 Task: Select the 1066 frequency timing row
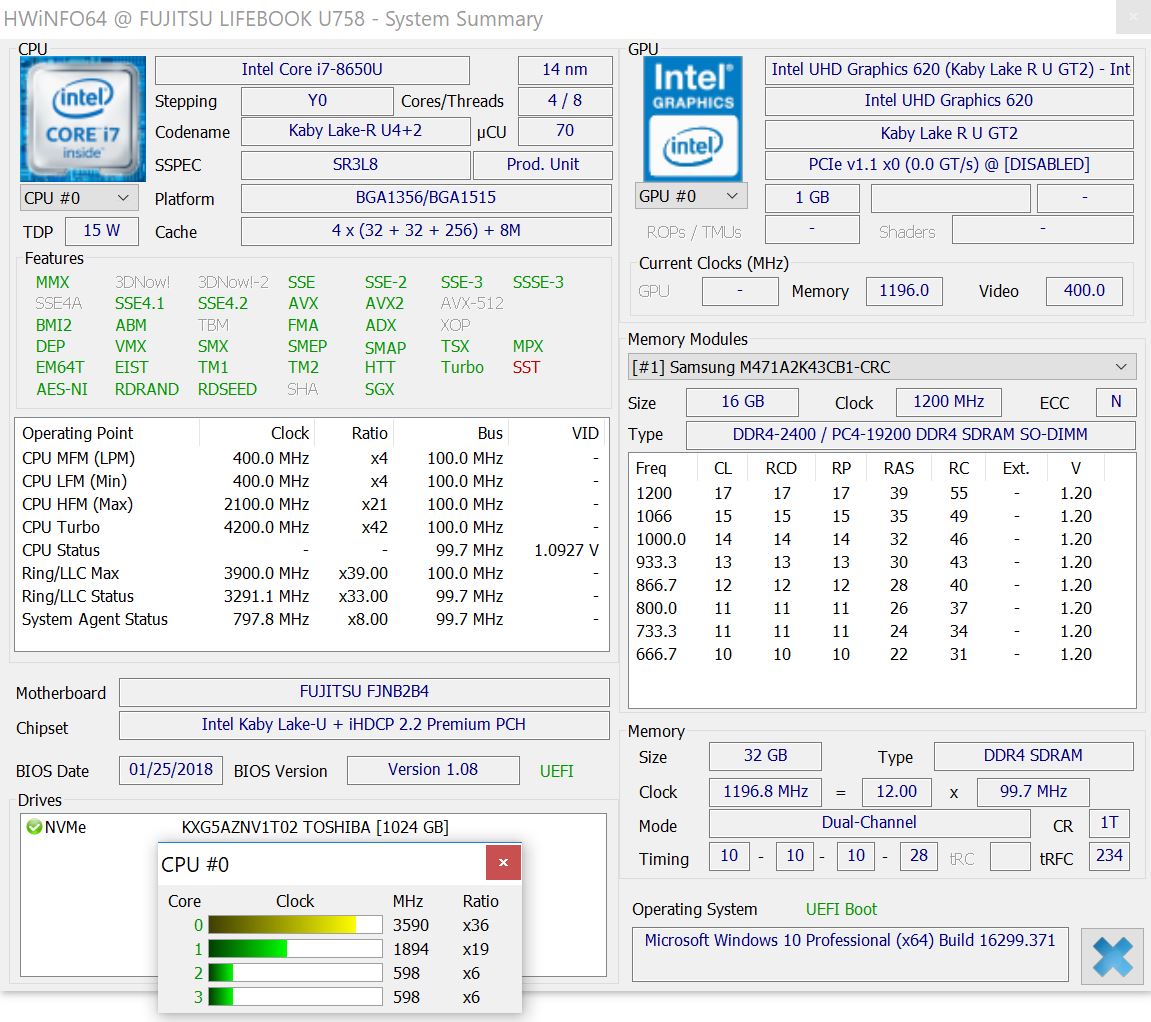pos(881,516)
